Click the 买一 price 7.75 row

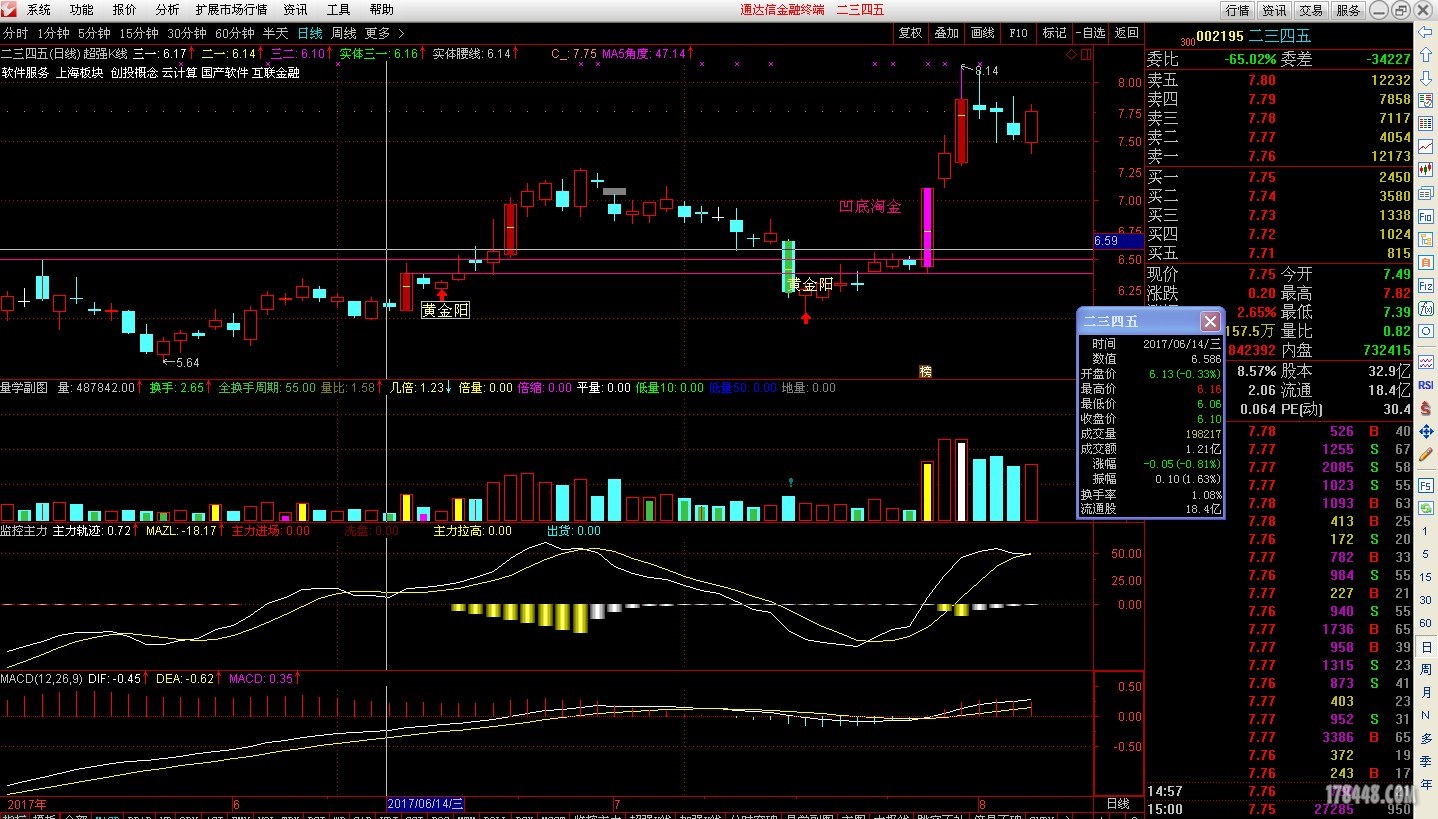(1279, 177)
